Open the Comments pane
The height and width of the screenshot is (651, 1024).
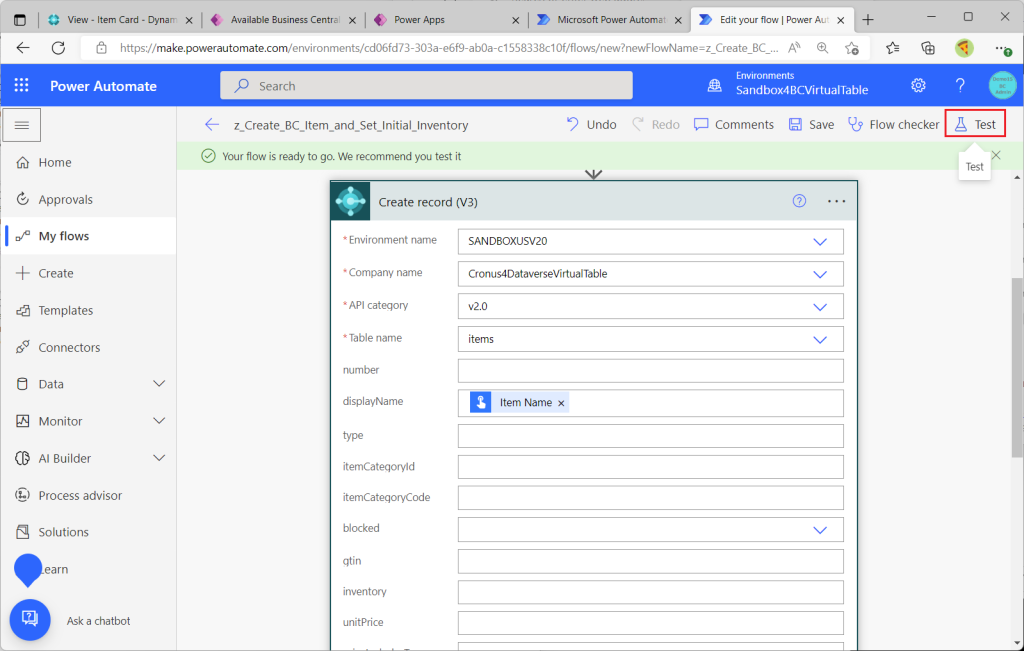(x=734, y=125)
